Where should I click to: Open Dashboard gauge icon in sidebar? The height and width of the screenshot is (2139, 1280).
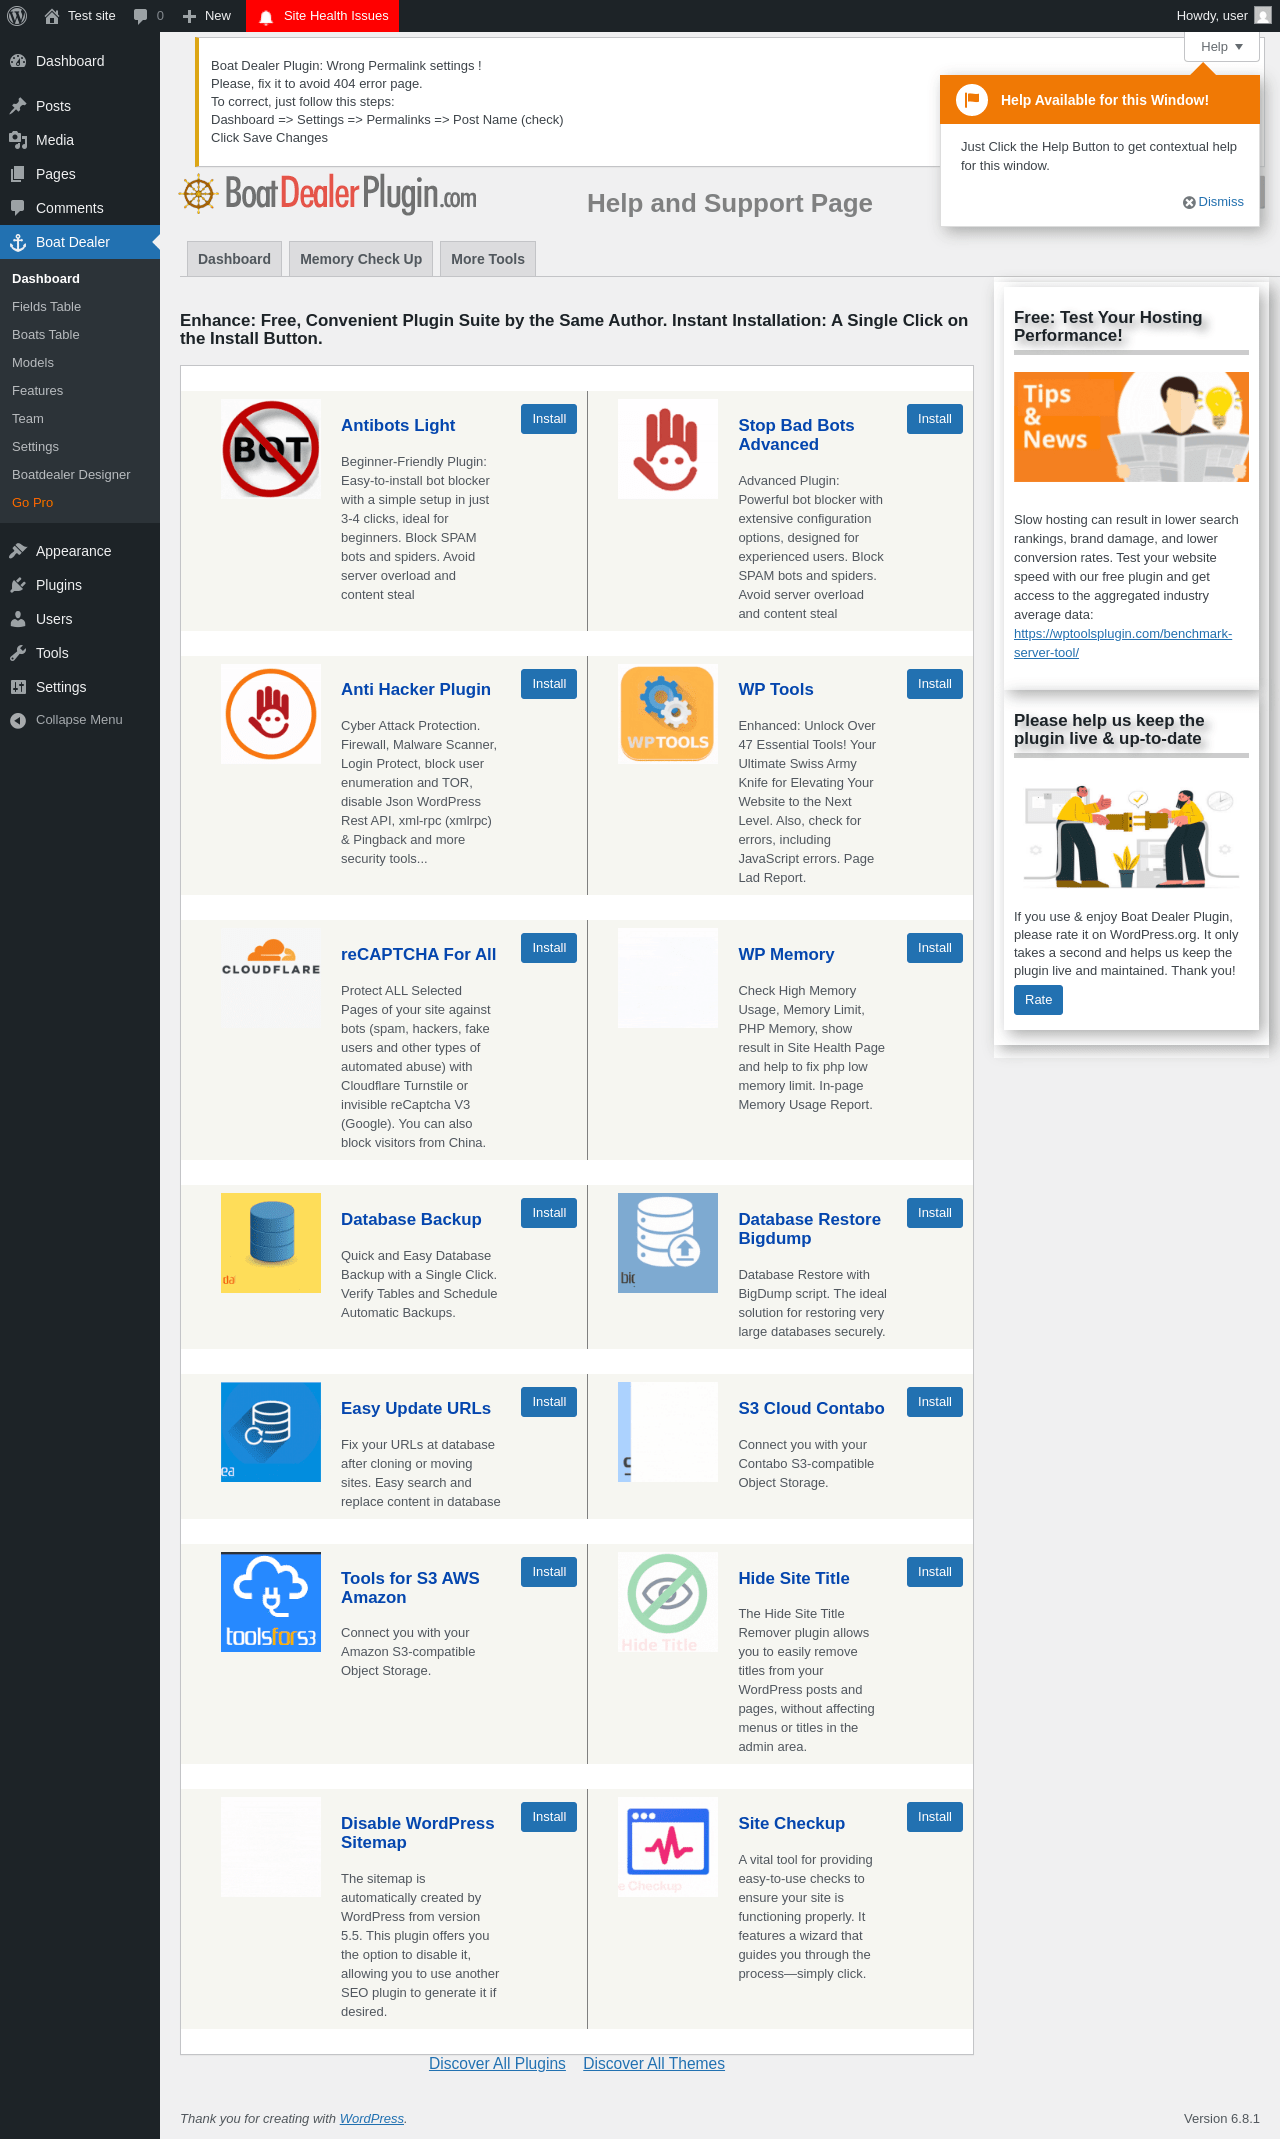tap(18, 61)
